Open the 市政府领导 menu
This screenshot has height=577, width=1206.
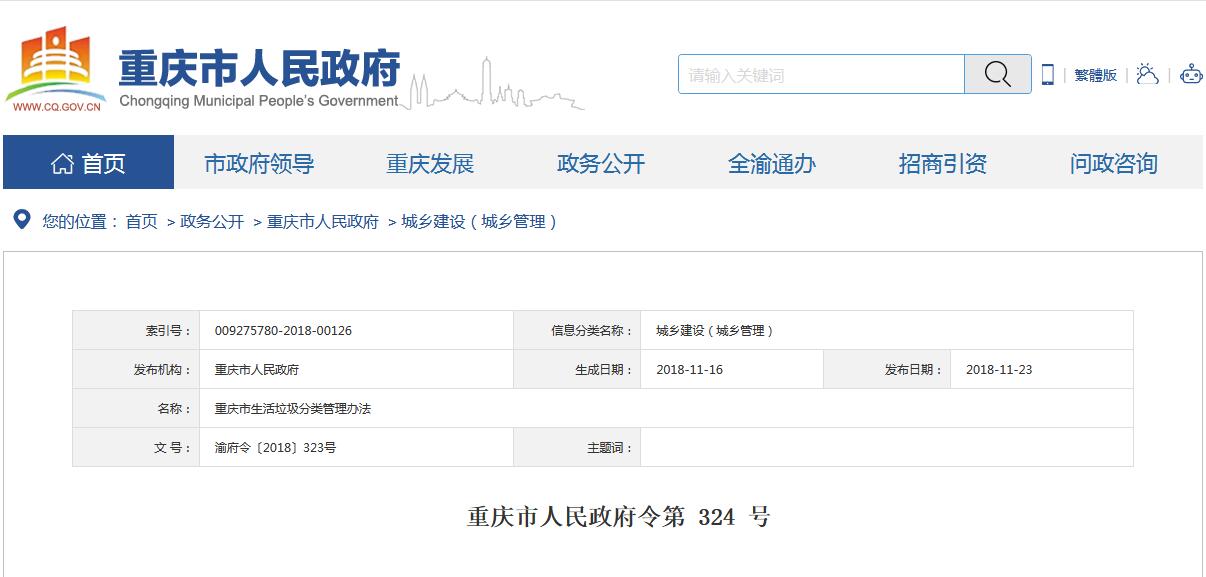(259, 163)
